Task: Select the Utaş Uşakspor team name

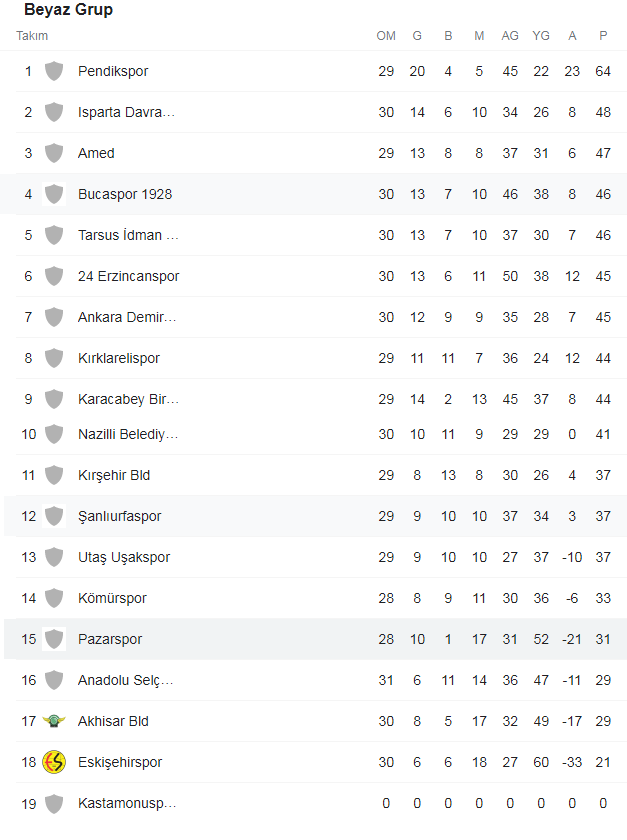Action: tap(124, 557)
